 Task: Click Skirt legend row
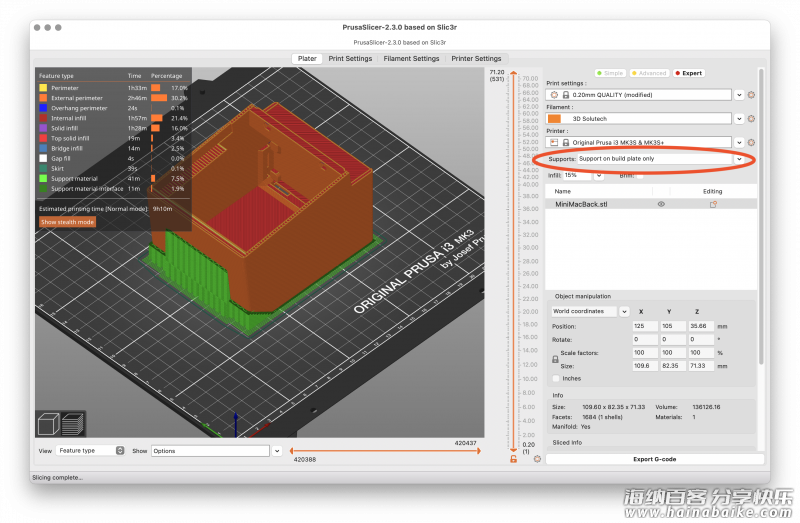pos(113,168)
